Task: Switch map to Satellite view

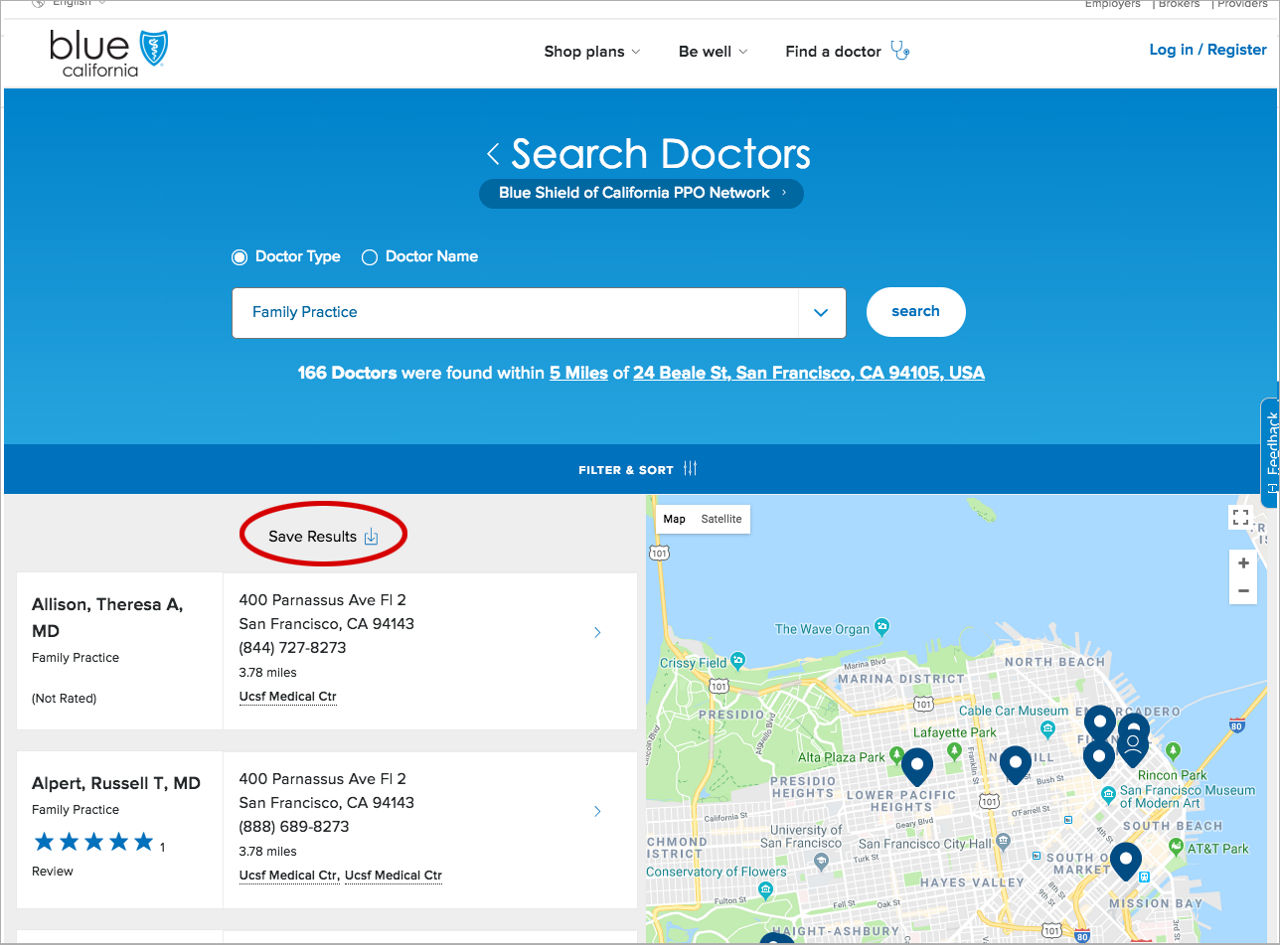Action: 721,519
